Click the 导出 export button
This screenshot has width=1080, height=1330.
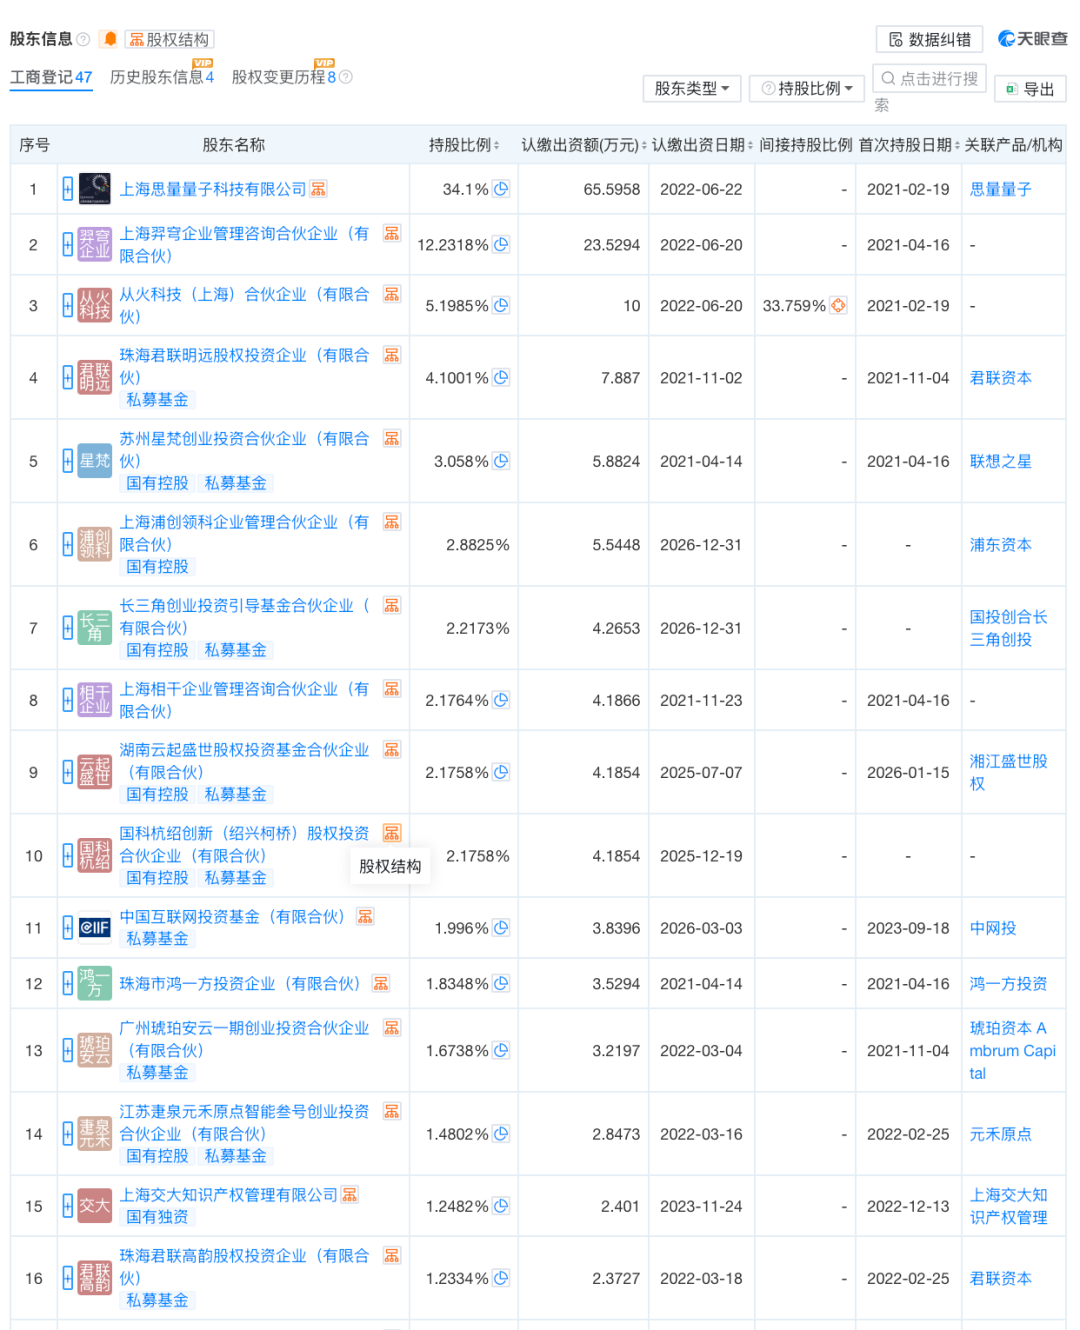point(1030,89)
